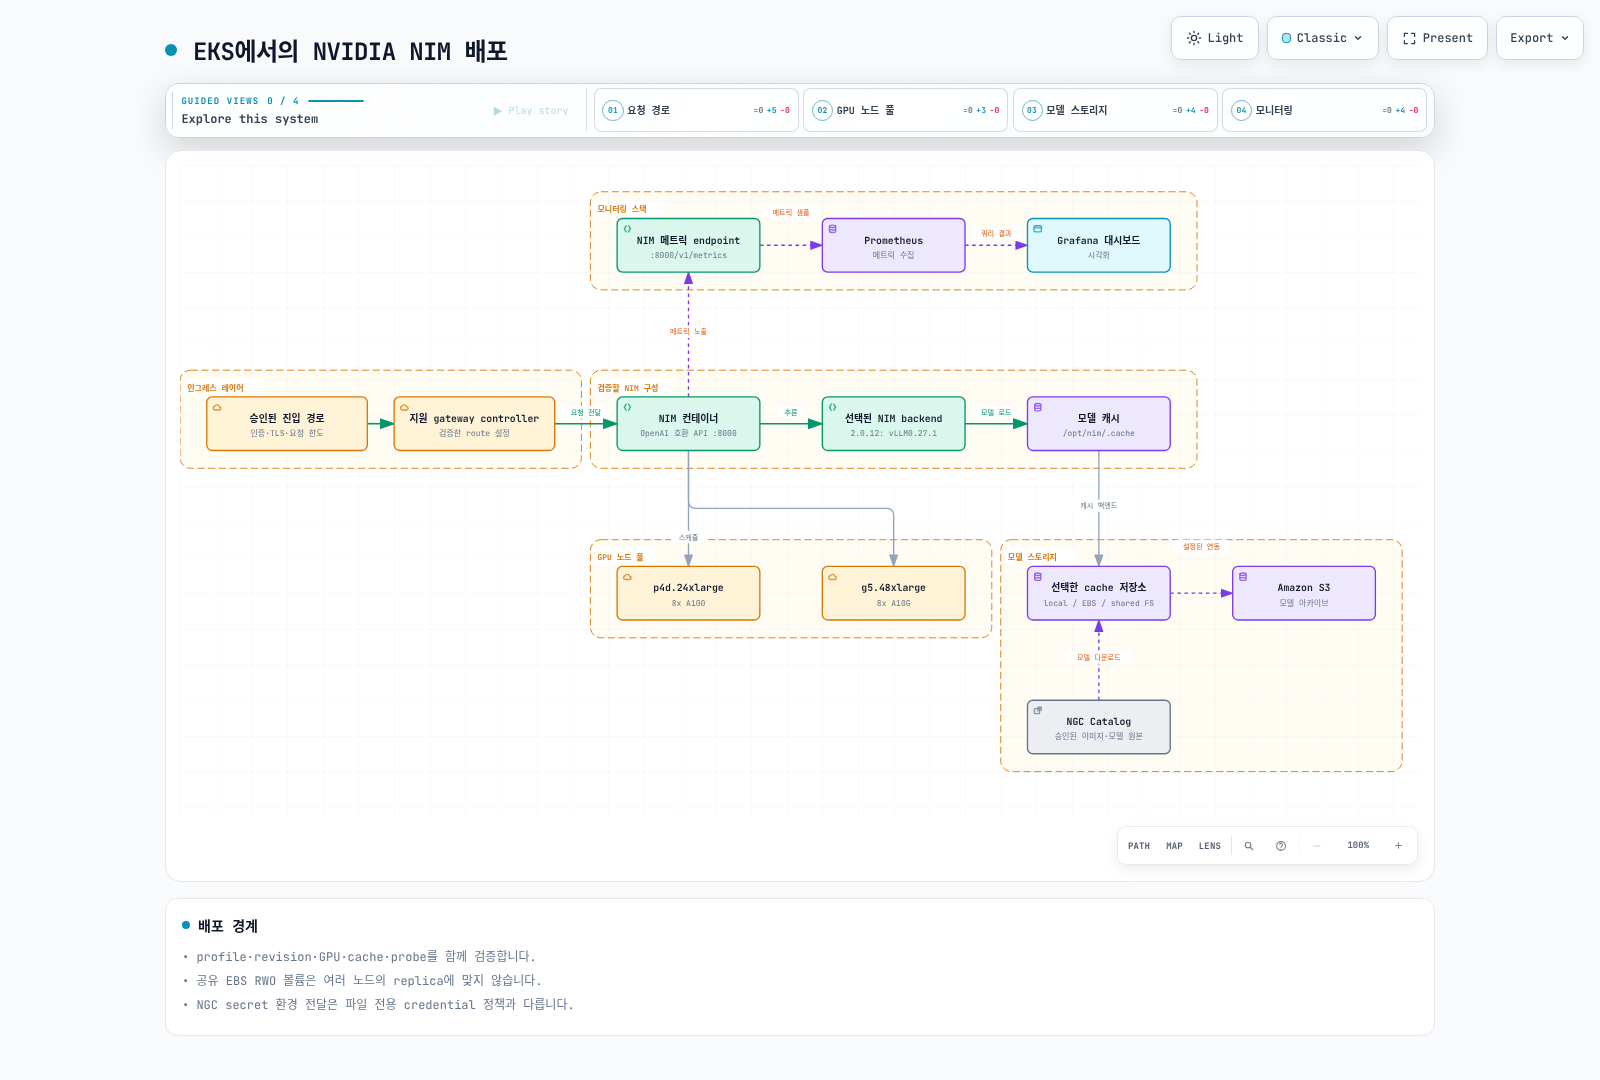The height and width of the screenshot is (1080, 1600).
Task: Enable PATH mode in canvas toolbar
Action: click(x=1139, y=846)
